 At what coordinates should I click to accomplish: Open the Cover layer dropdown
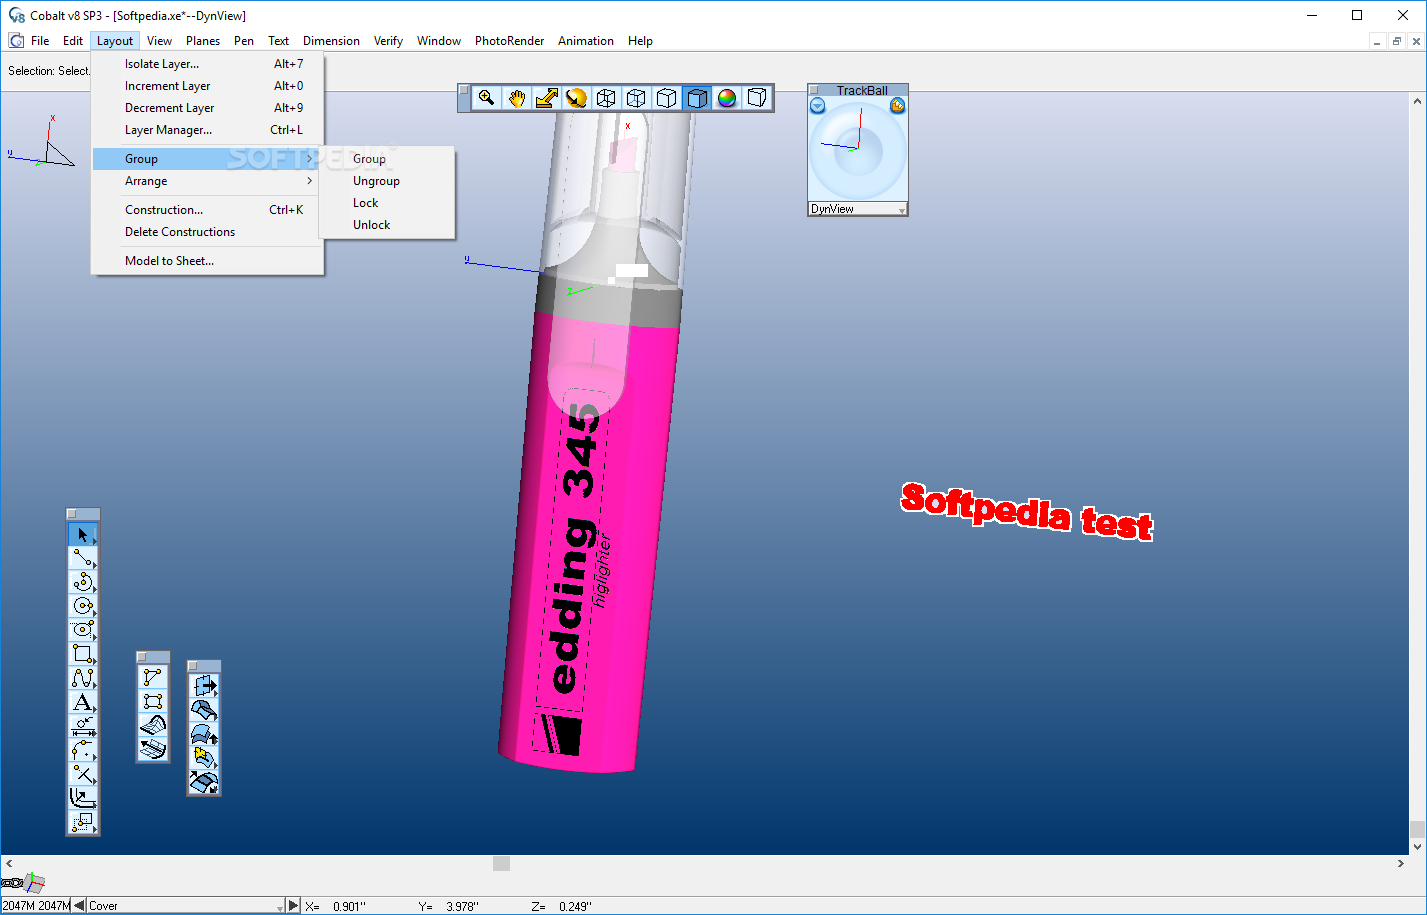coord(186,906)
